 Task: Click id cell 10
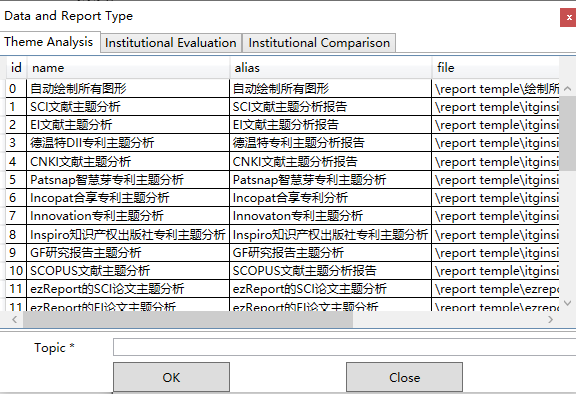click(16, 271)
